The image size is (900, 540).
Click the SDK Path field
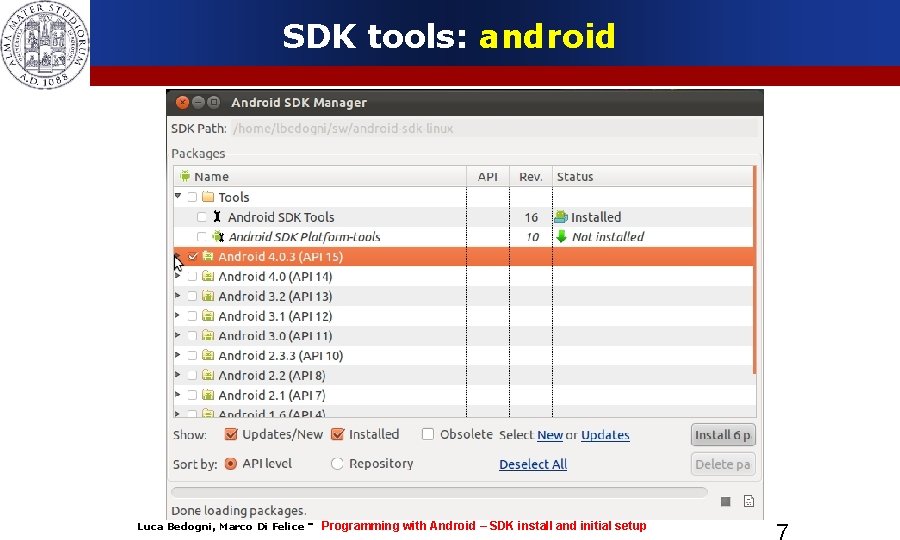pos(494,129)
